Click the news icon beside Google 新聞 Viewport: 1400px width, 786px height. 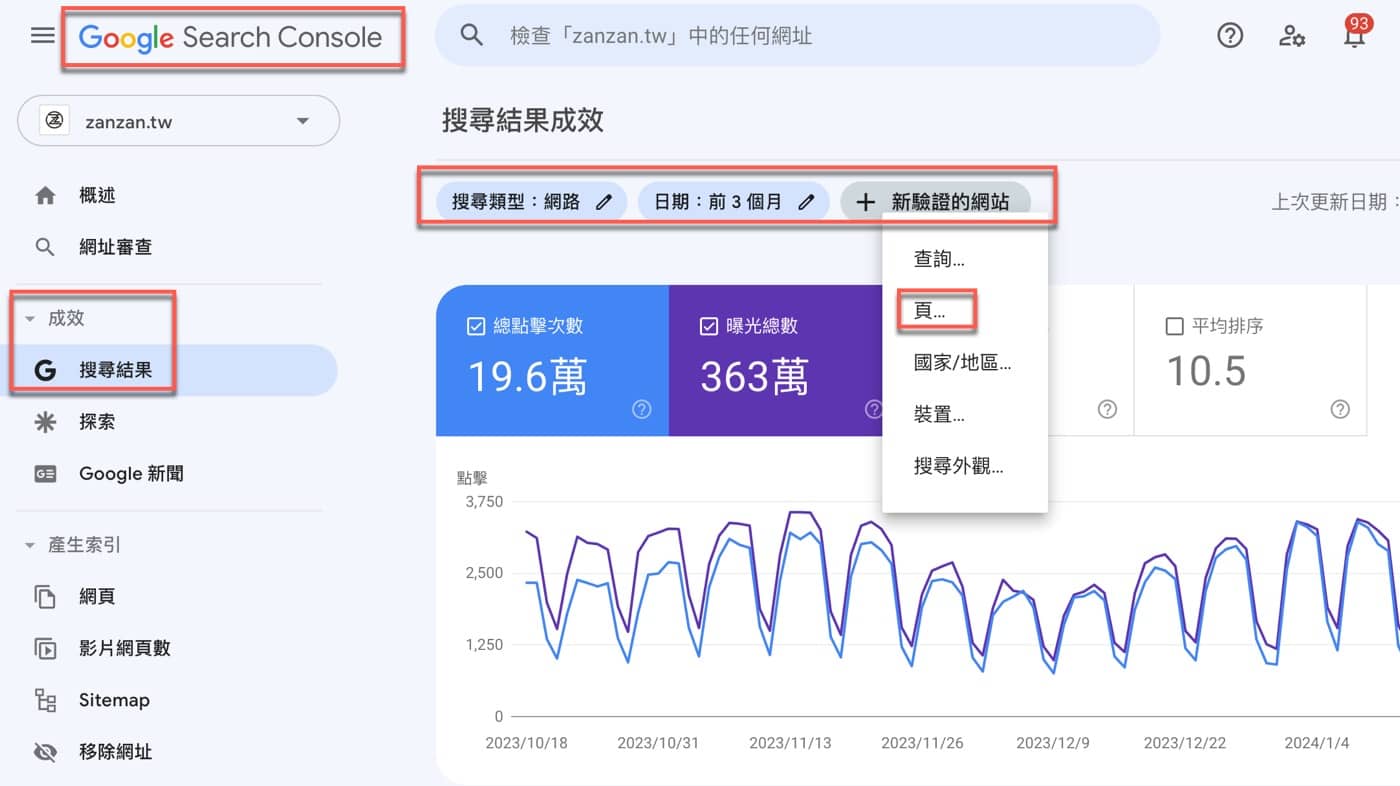45,474
